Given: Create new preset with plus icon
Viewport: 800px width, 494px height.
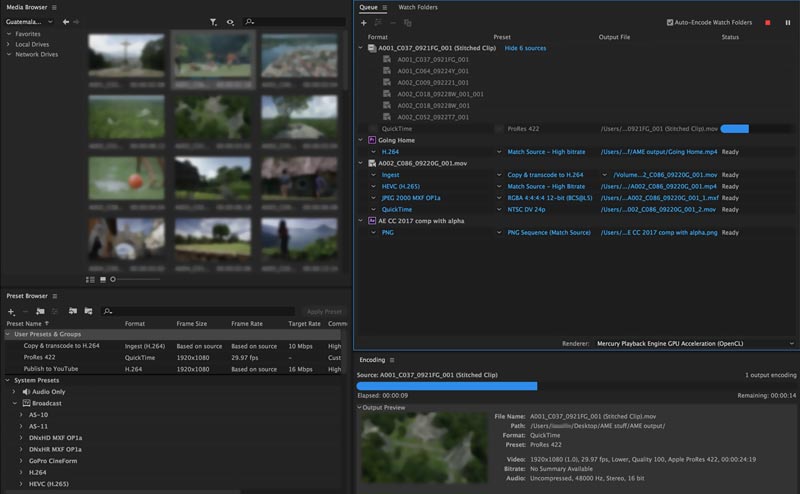Looking at the screenshot, I should [11, 311].
